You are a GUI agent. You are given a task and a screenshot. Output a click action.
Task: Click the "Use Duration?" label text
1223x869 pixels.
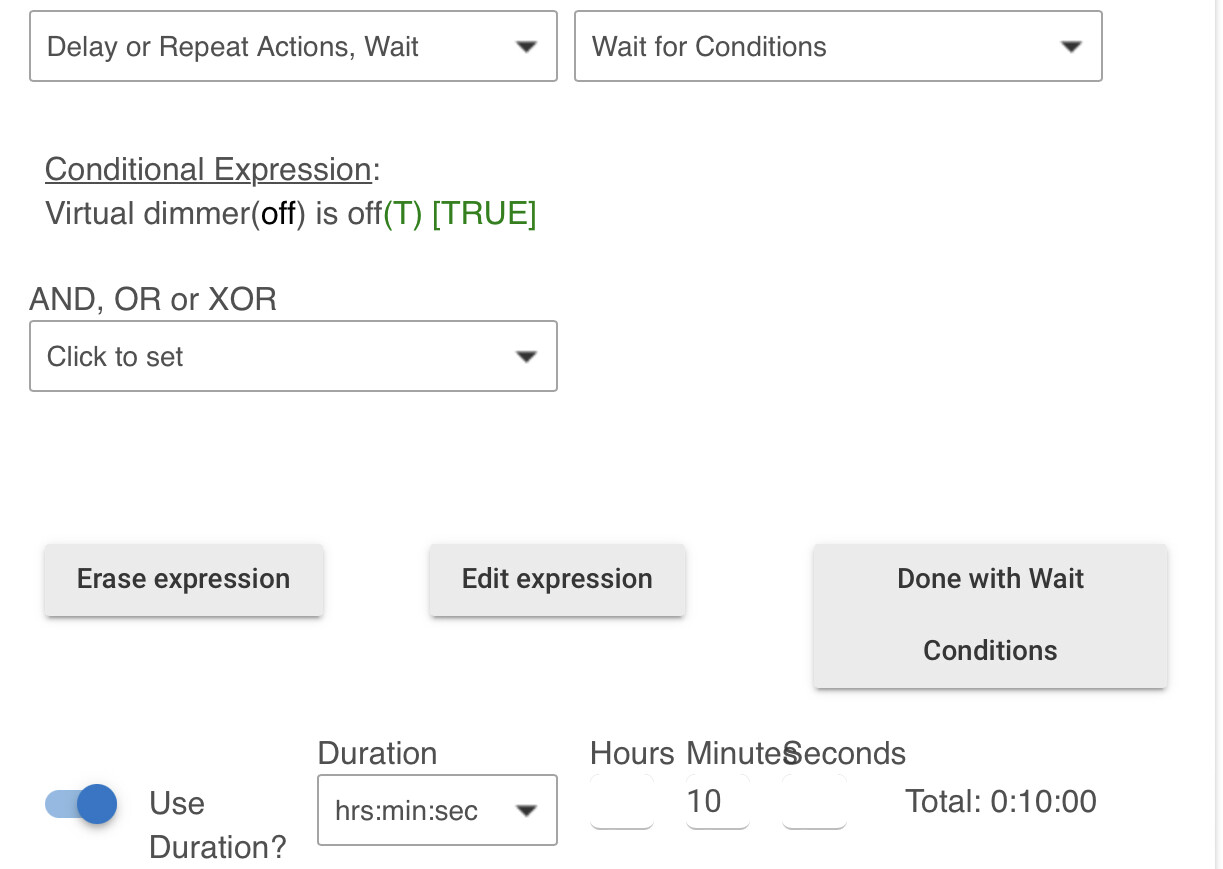[x=217, y=825]
